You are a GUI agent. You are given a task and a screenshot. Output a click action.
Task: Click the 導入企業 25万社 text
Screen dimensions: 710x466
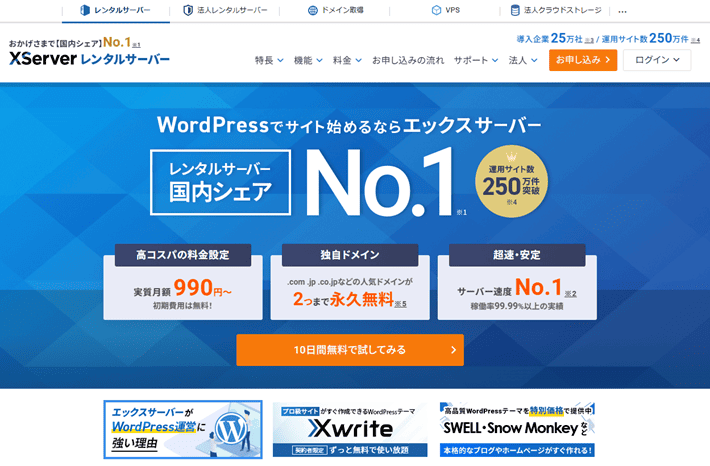click(550, 38)
